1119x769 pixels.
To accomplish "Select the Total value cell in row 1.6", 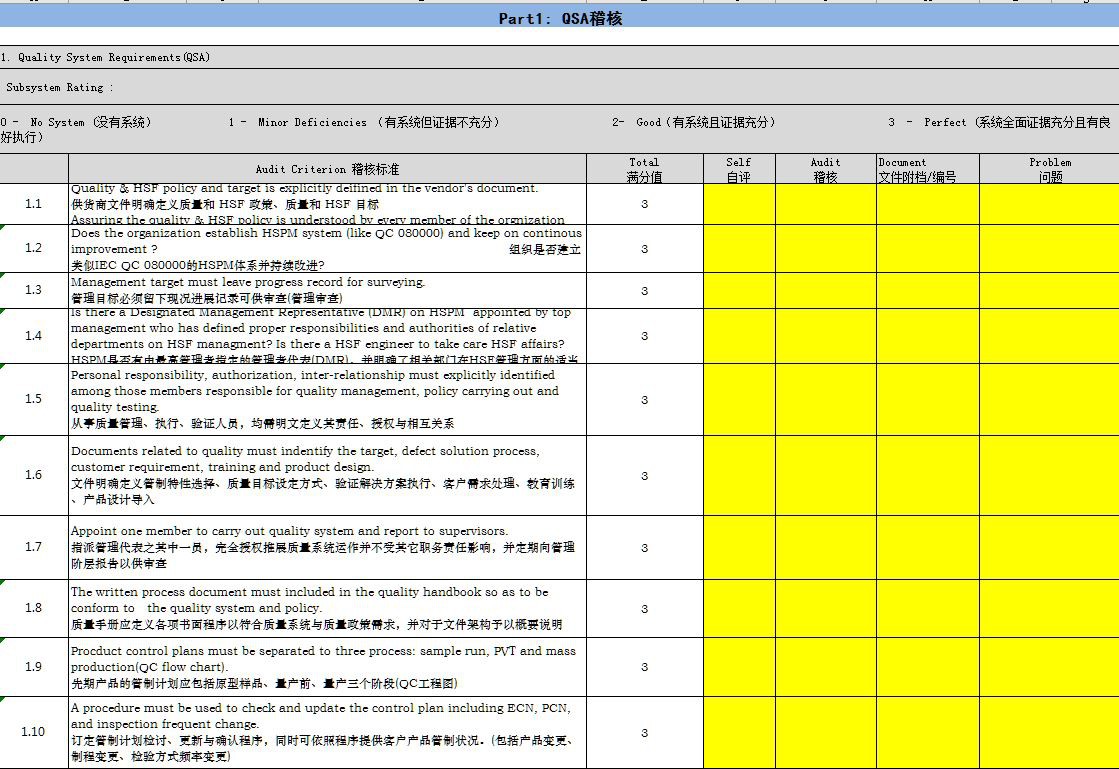I will coord(644,475).
